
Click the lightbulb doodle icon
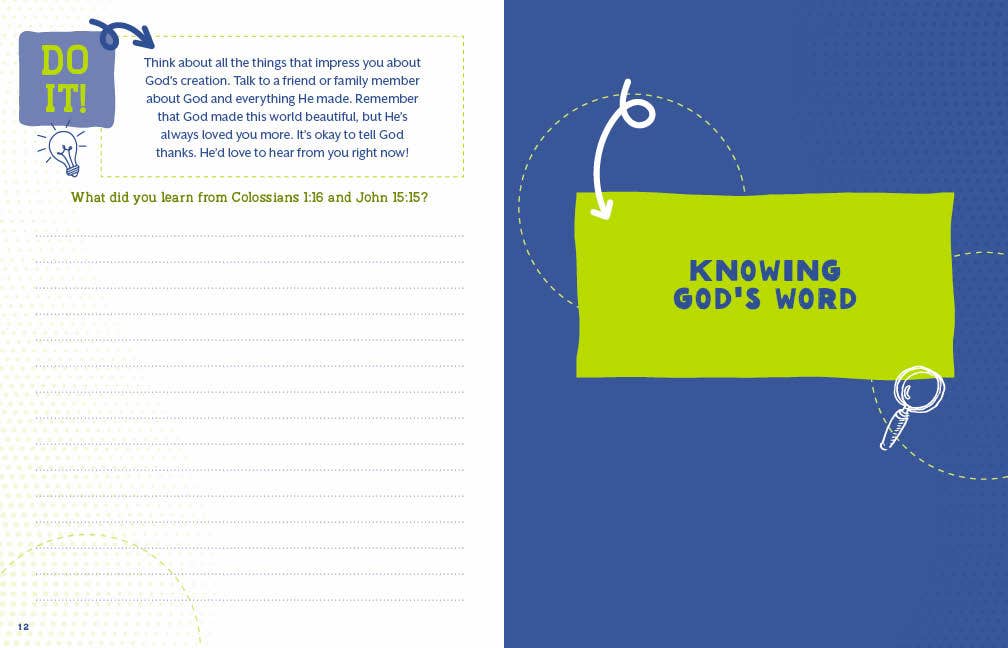coord(62,147)
